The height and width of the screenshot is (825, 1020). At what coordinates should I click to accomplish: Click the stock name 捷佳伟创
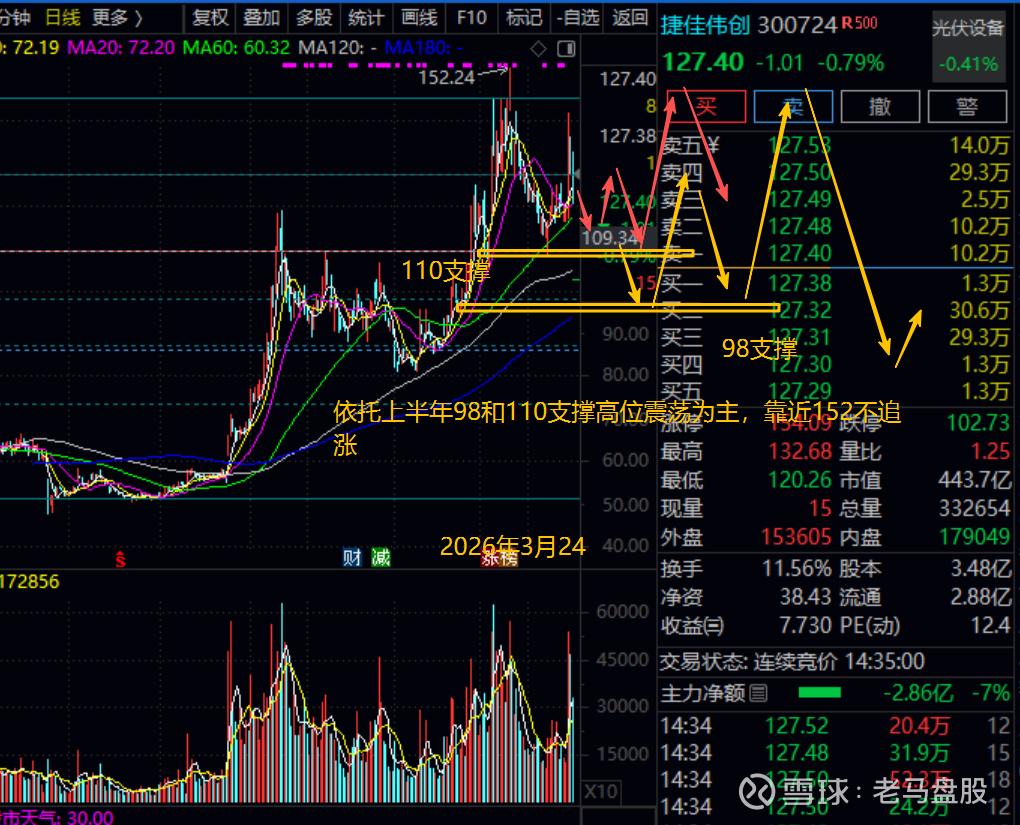[705, 25]
